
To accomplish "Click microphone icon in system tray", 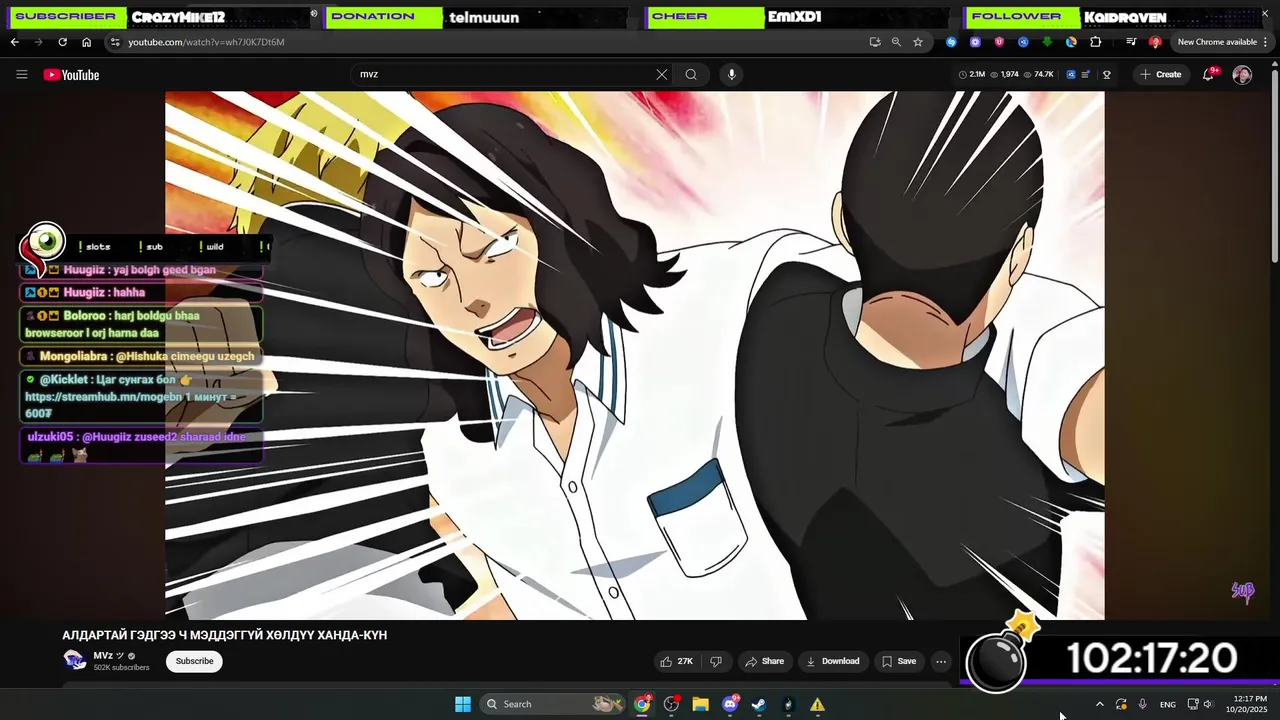I will click(x=1142, y=704).
